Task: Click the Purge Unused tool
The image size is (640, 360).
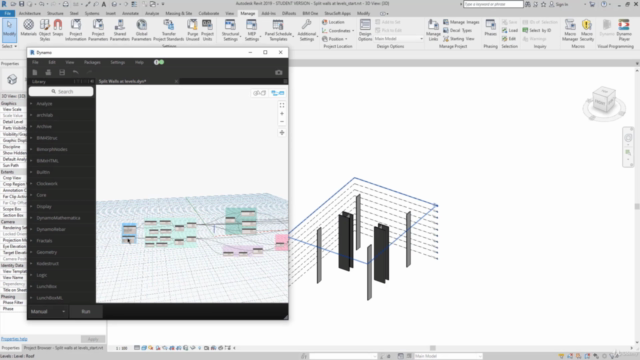Action: tap(192, 30)
